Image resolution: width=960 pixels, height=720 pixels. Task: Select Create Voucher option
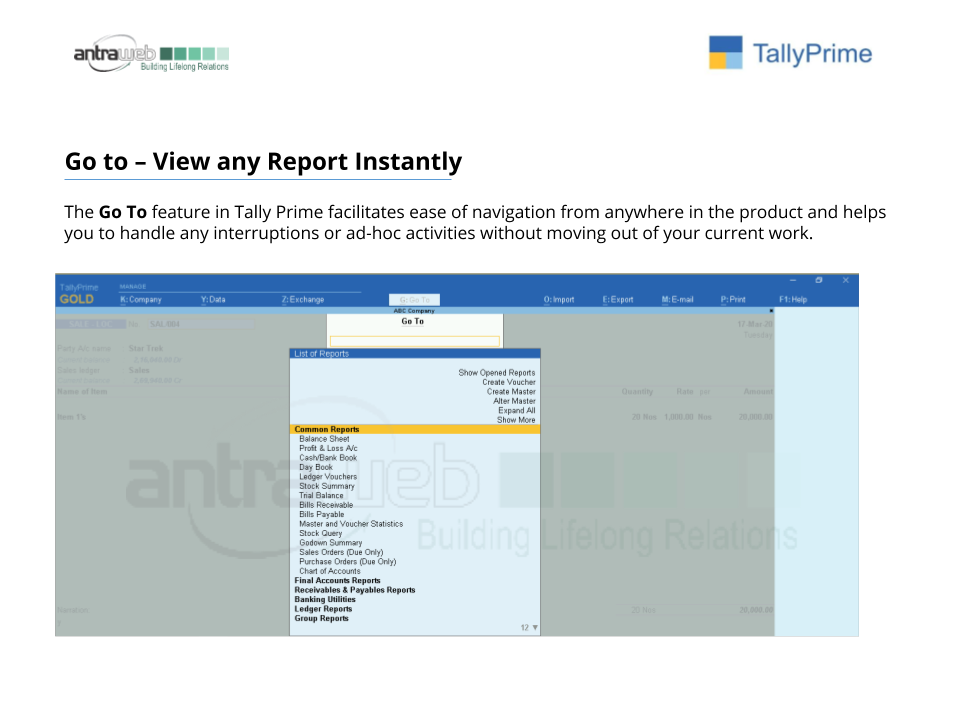(x=509, y=382)
